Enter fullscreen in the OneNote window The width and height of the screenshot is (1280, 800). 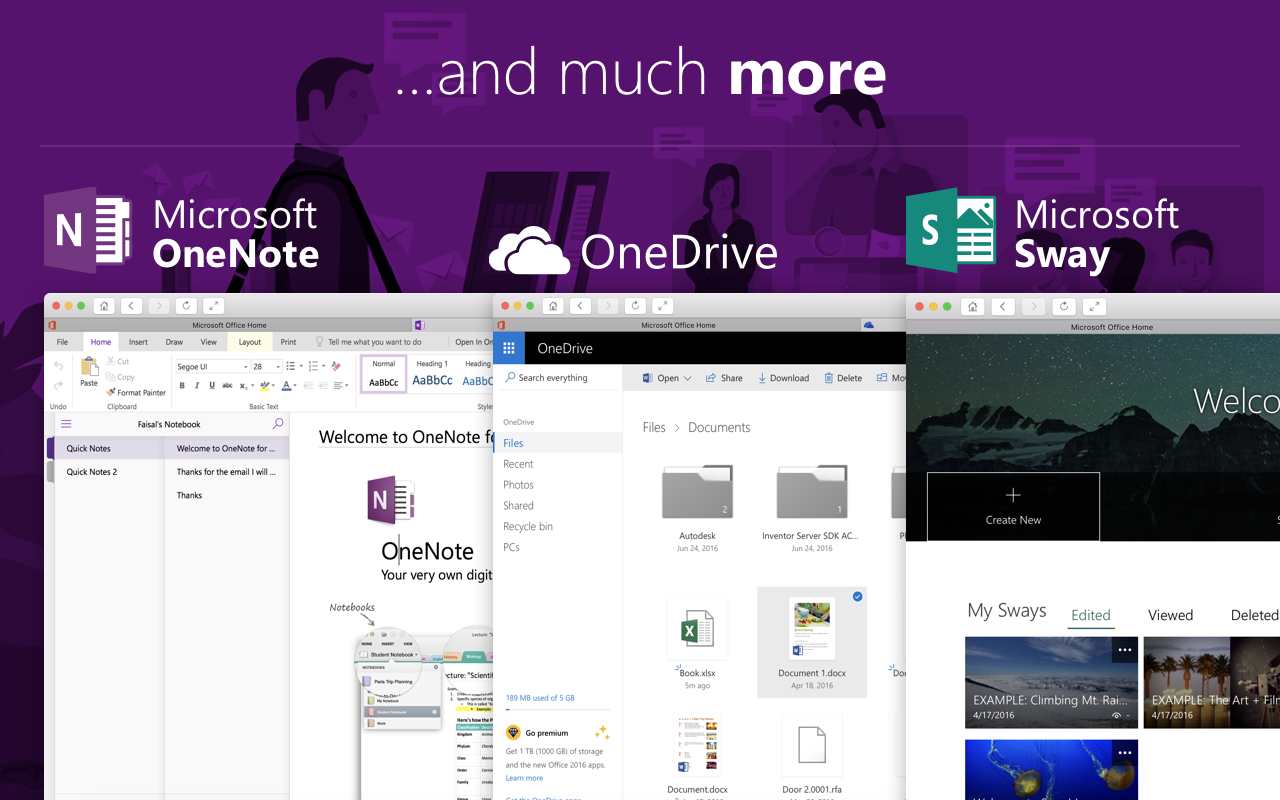click(x=213, y=306)
